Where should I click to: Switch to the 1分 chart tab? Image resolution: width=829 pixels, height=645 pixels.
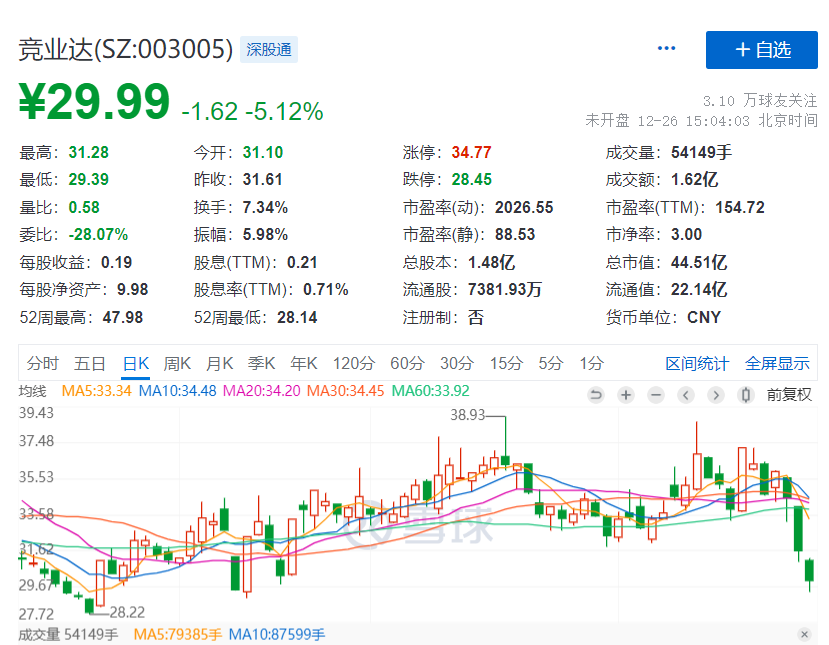tap(591, 363)
